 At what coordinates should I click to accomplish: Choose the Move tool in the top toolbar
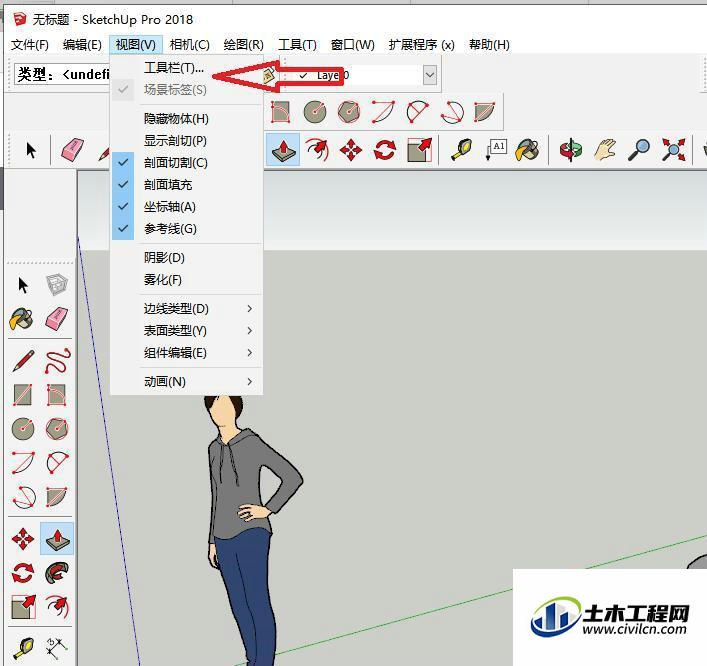[x=351, y=150]
